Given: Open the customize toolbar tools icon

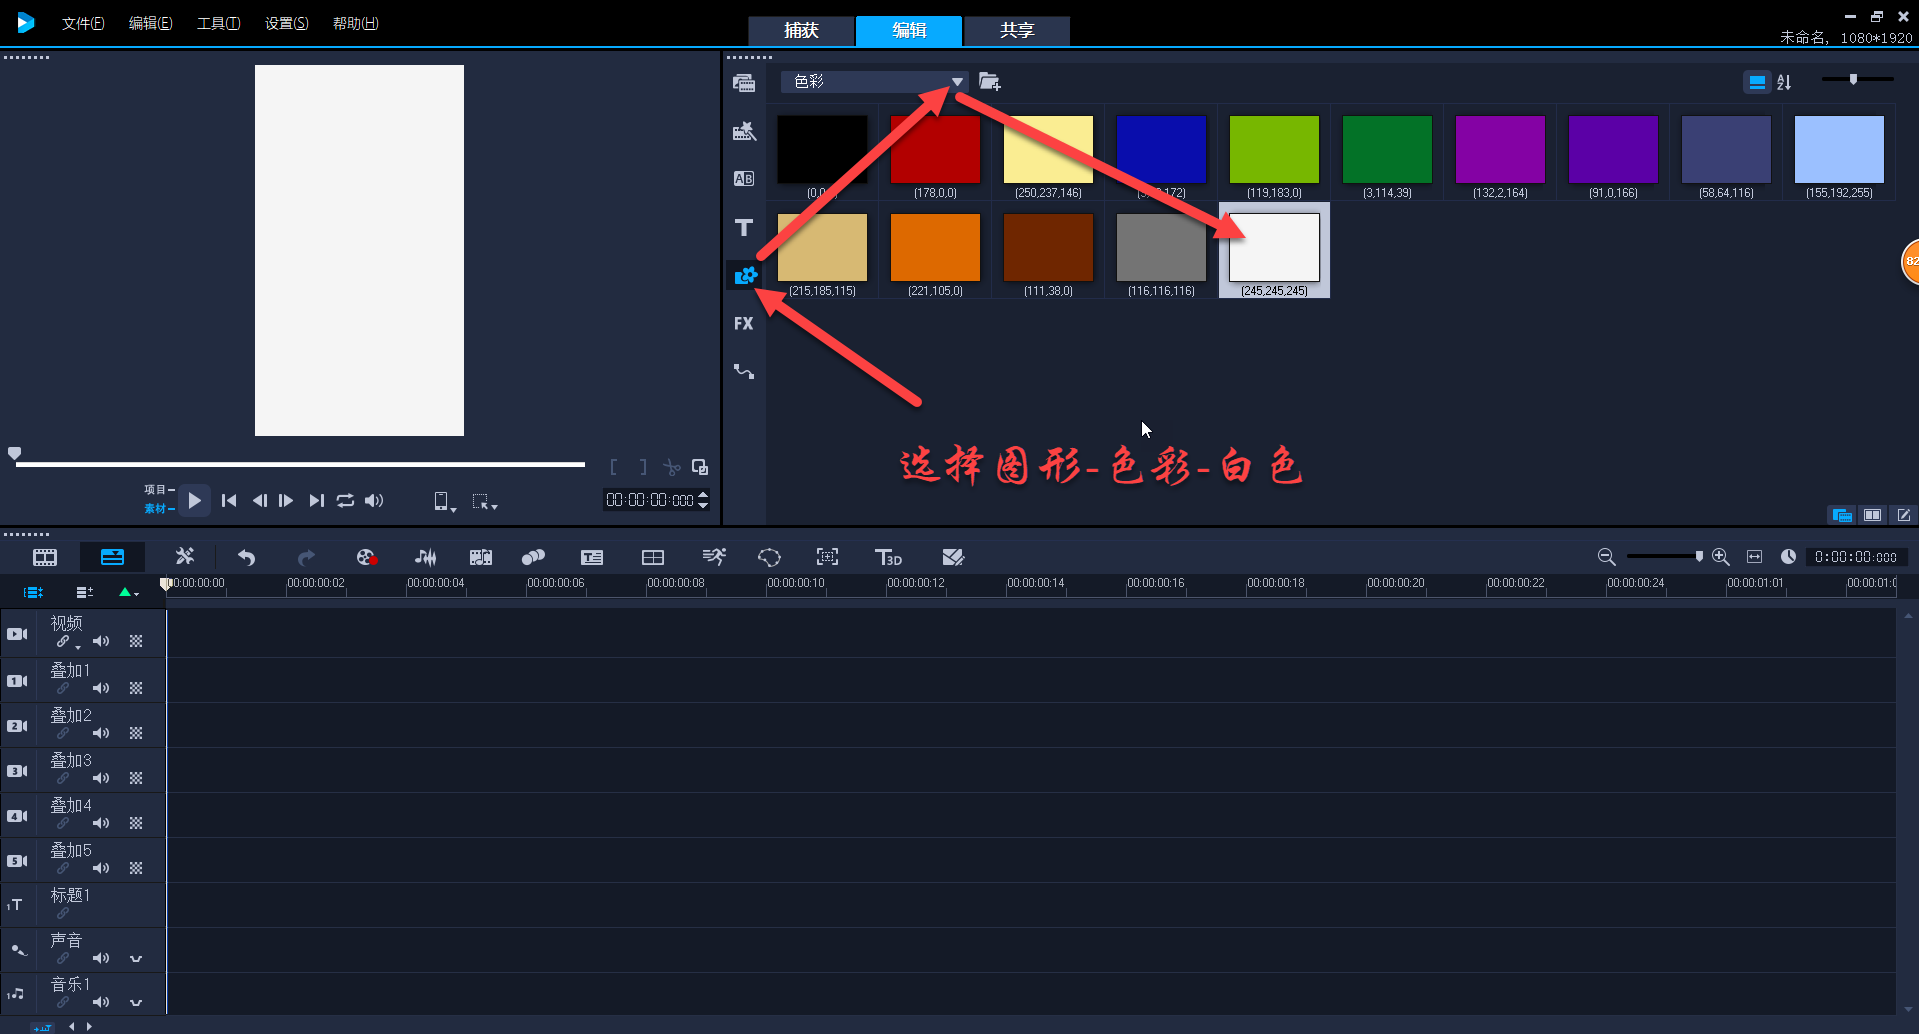Looking at the screenshot, I should pyautogui.click(x=184, y=556).
